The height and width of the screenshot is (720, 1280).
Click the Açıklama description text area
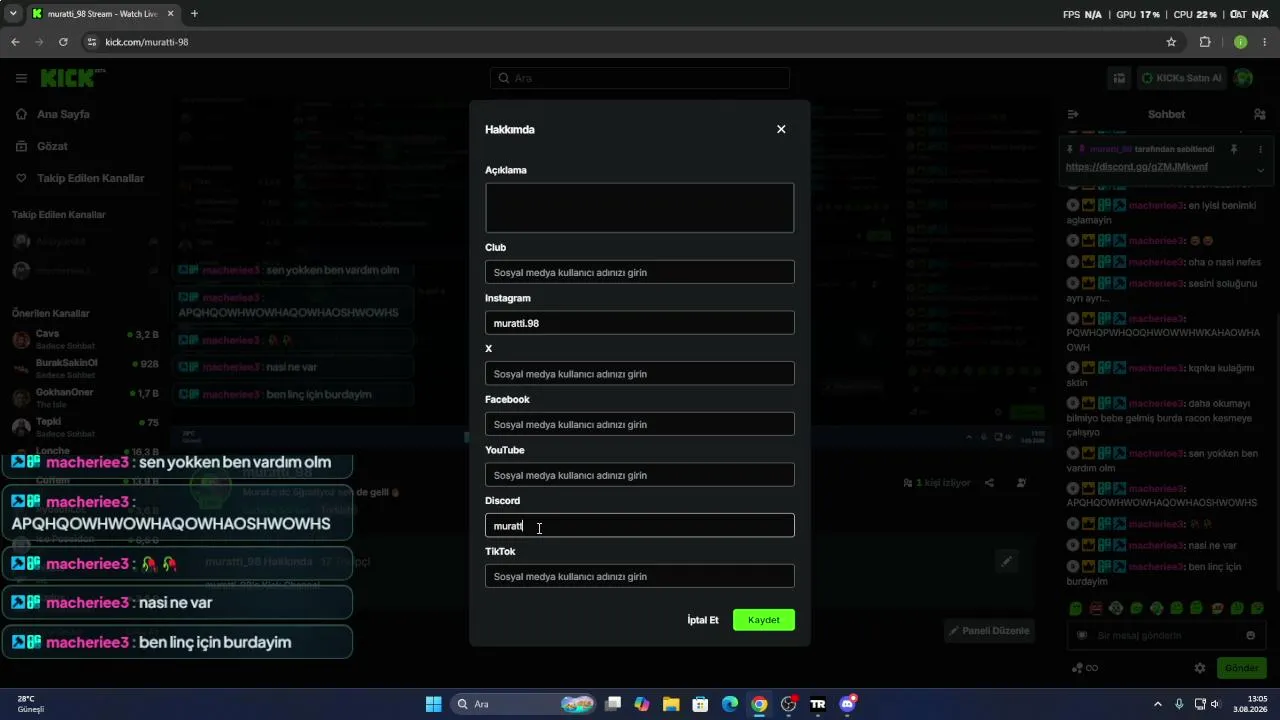(640, 208)
